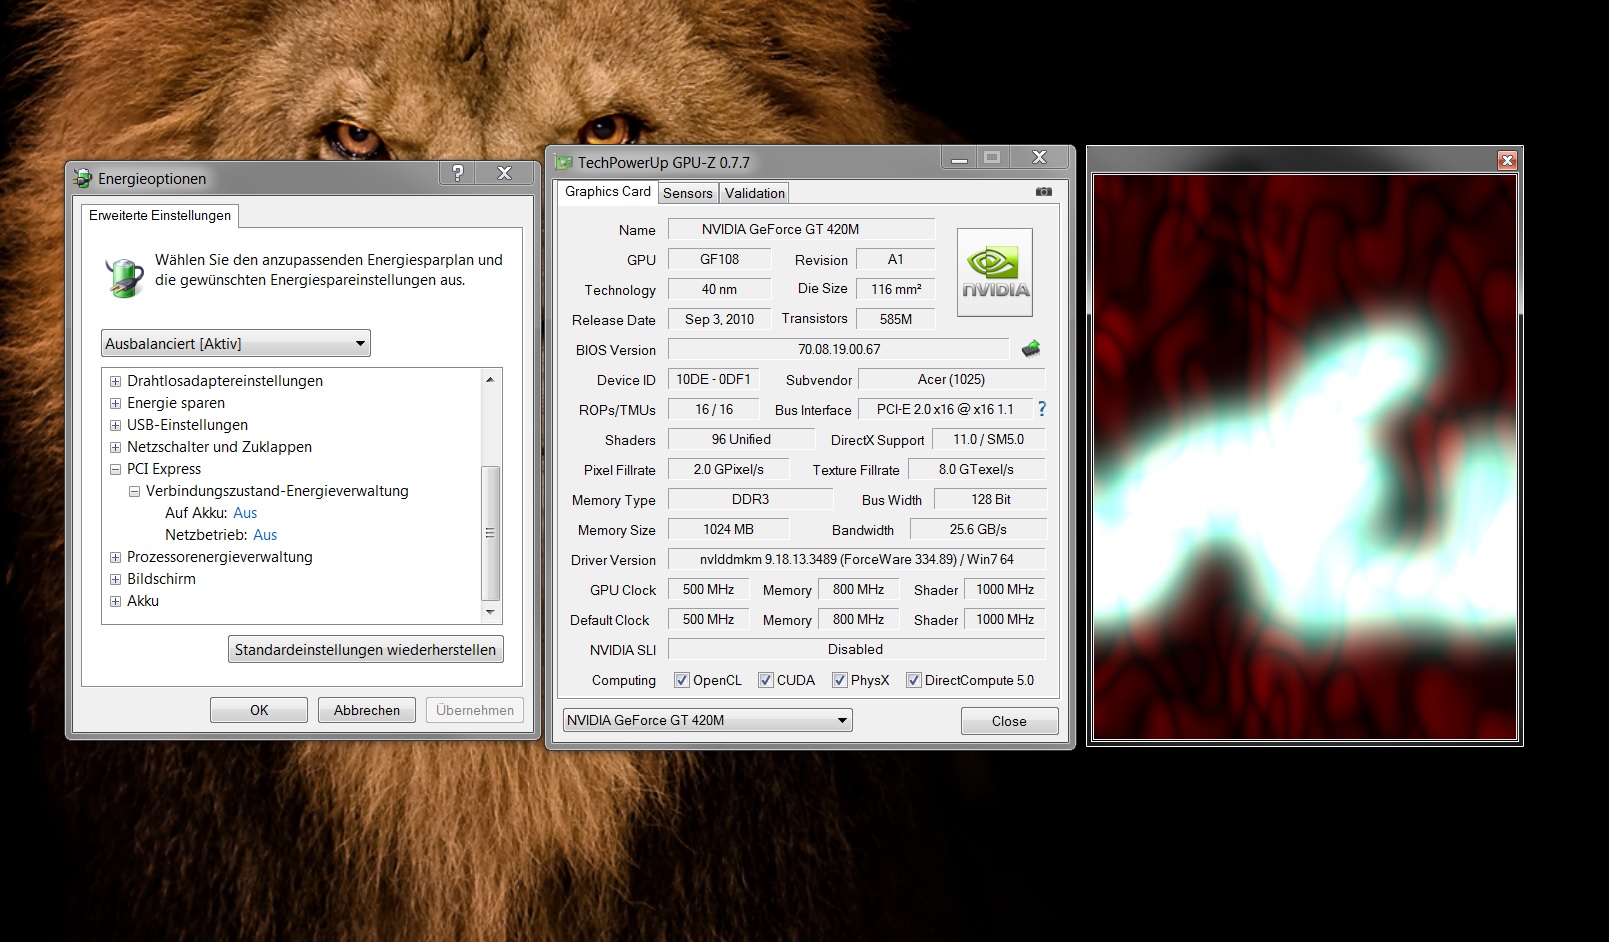Click the NVIDIA SLI Disabled field
This screenshot has height=942, width=1609.
[856, 649]
